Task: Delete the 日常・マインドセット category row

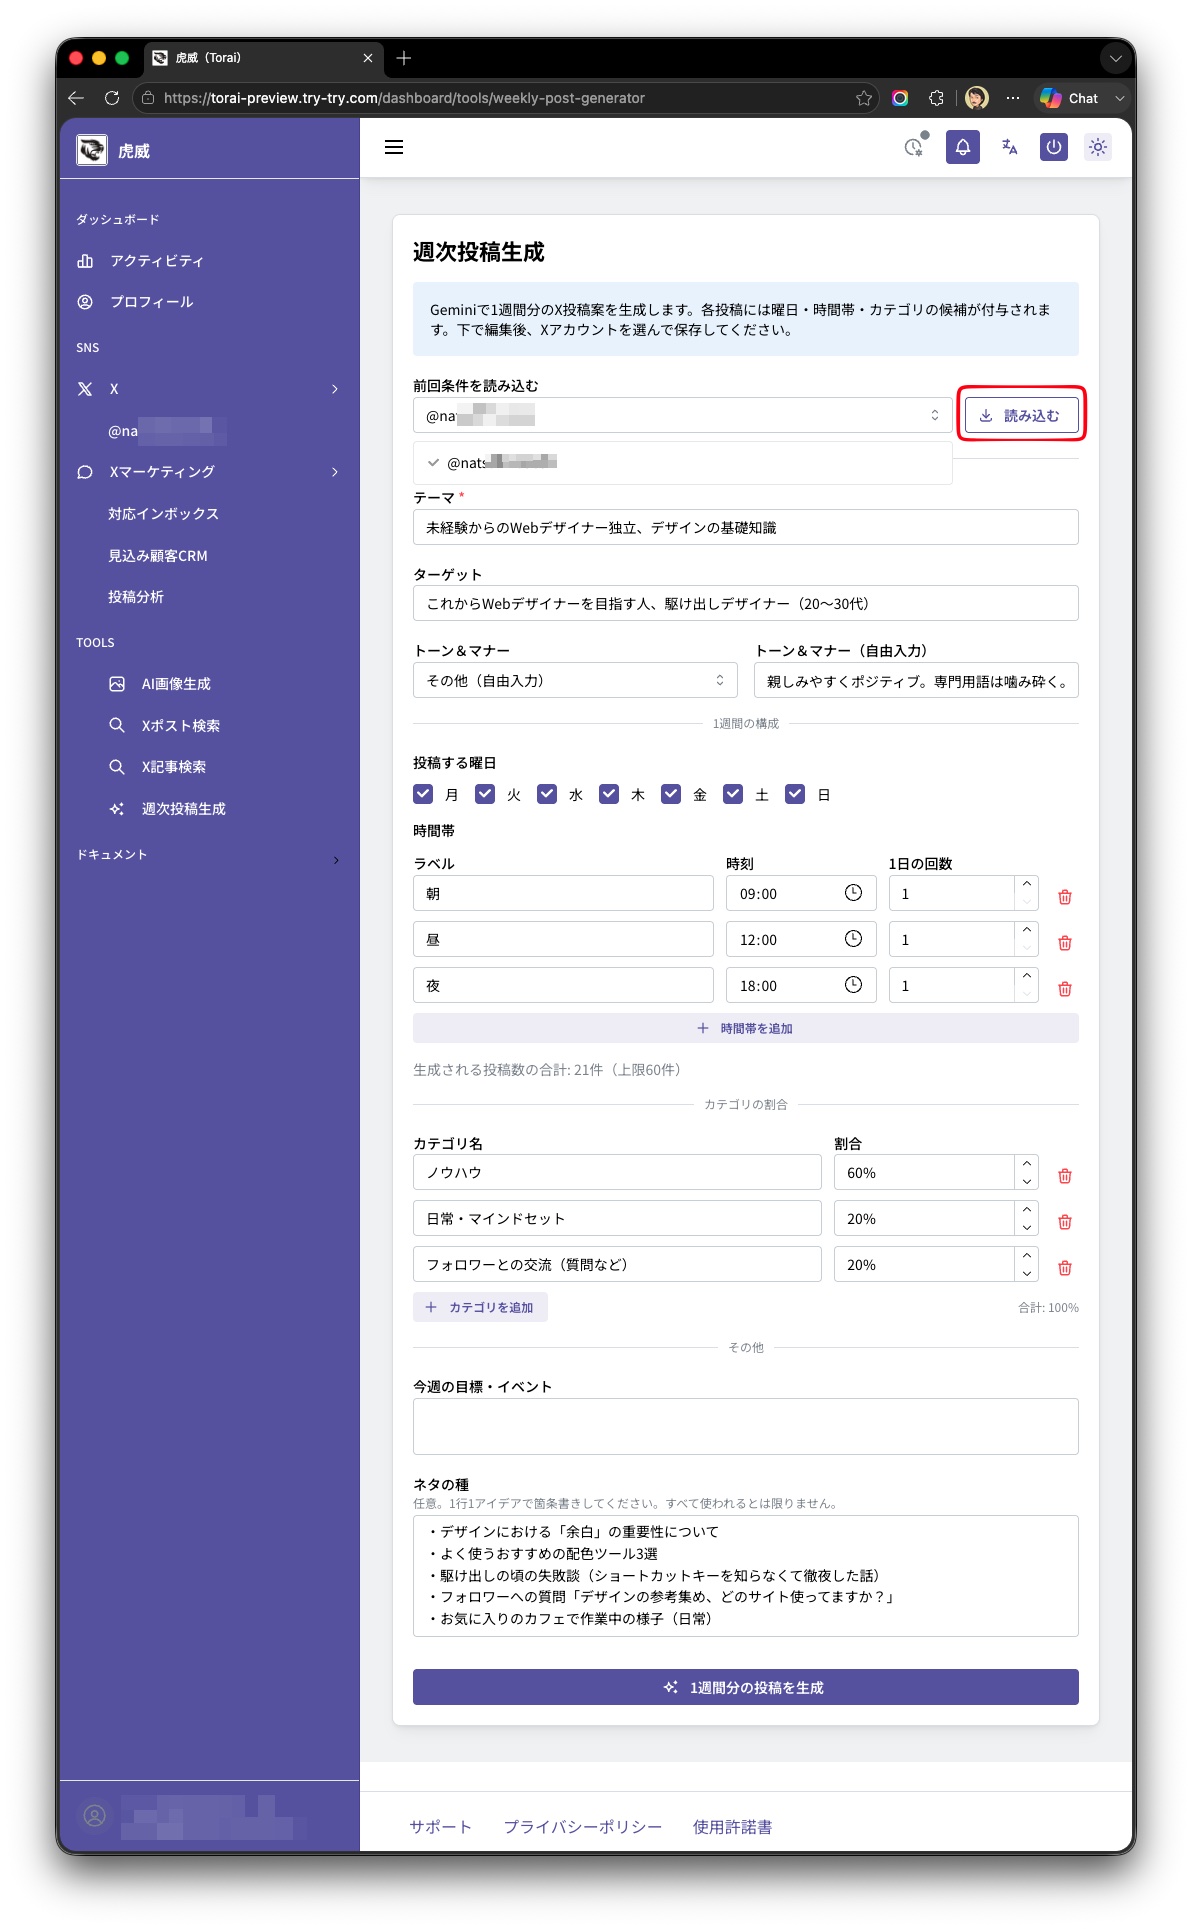Action: point(1065,1222)
